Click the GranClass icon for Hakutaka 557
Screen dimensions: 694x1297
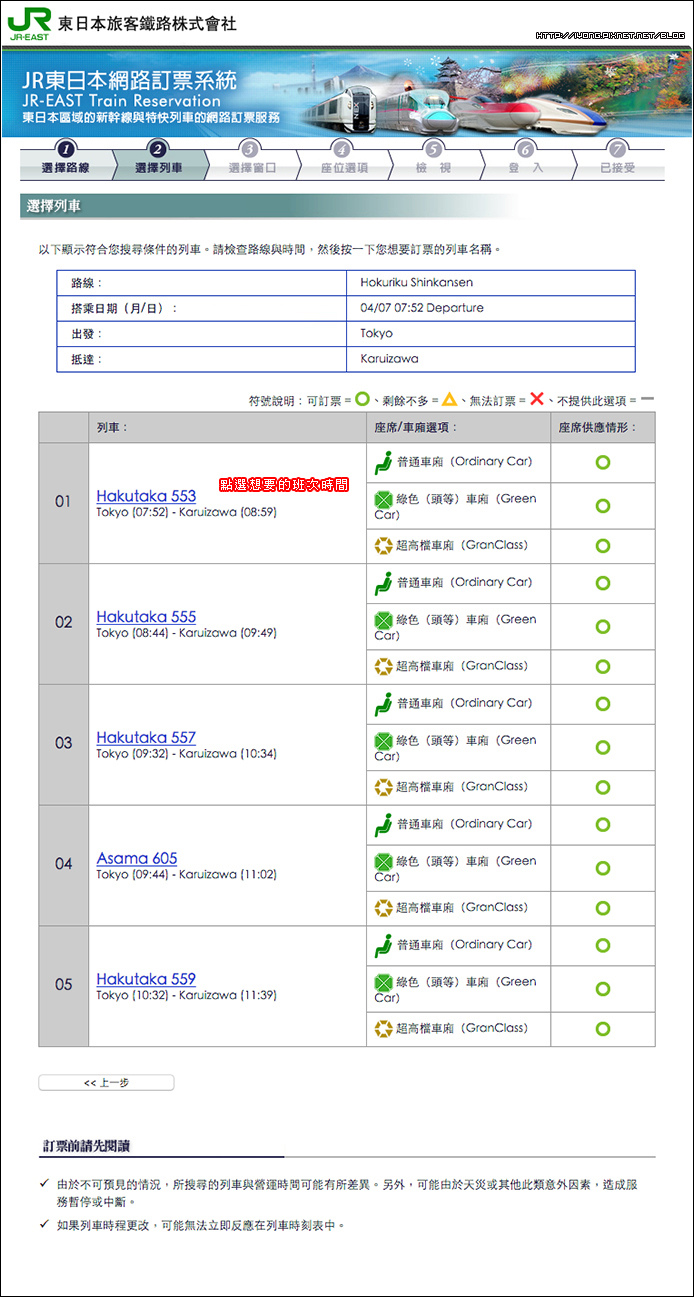click(383, 787)
